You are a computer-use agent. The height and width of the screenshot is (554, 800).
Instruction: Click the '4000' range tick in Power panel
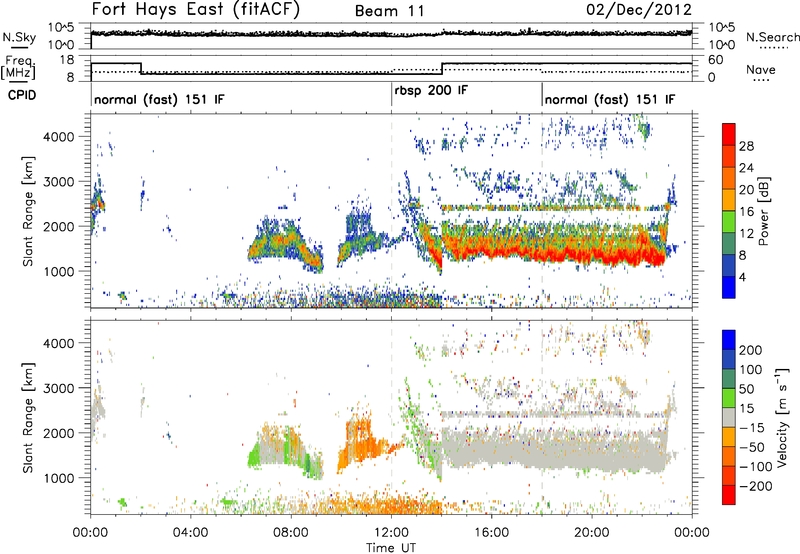[59, 137]
